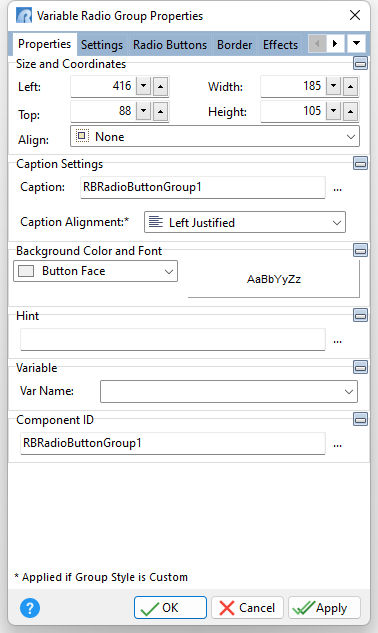The image size is (378, 633).
Task: Switch to the Effects tab
Action: 280,44
